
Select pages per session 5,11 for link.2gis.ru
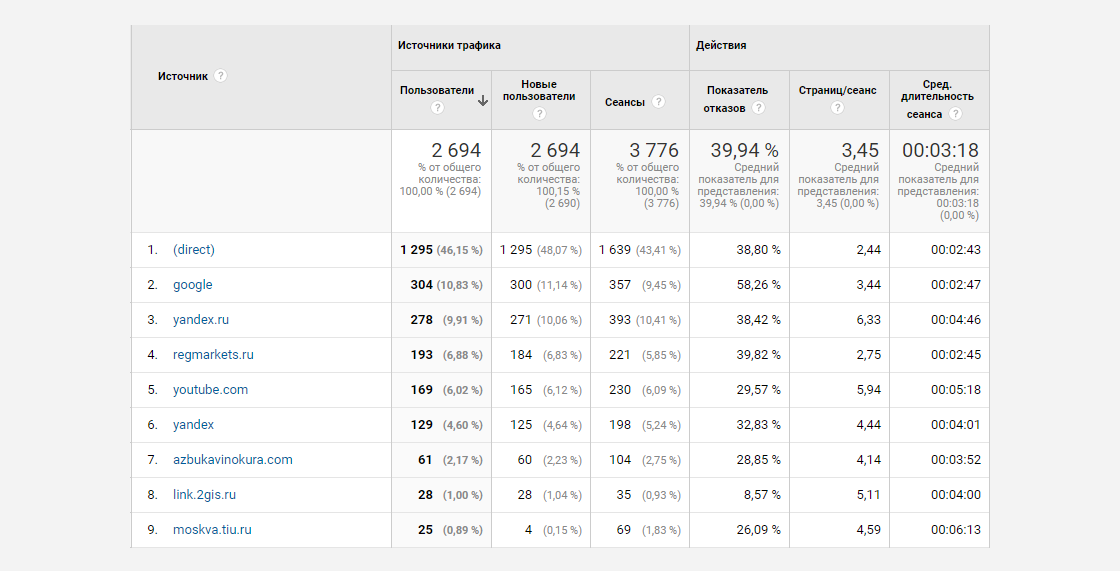tap(869, 495)
